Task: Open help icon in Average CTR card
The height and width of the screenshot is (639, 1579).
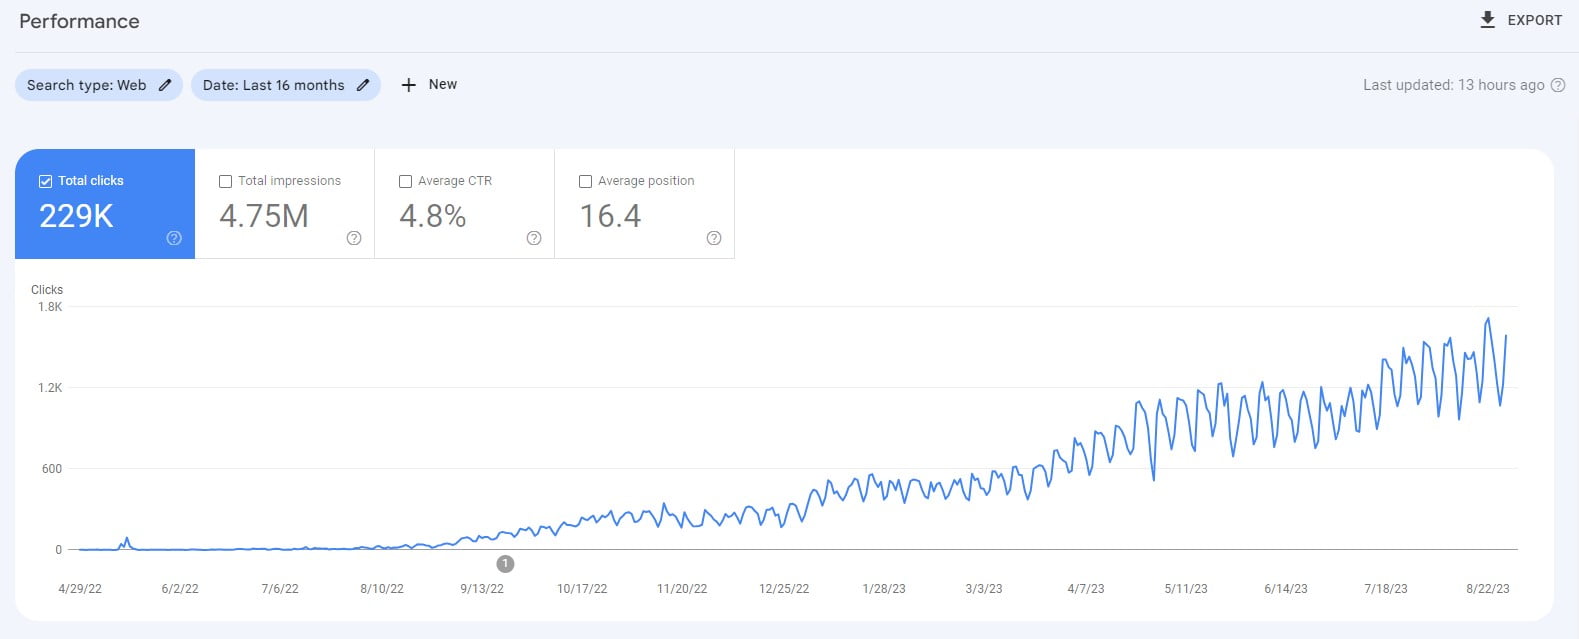Action: [x=534, y=238]
